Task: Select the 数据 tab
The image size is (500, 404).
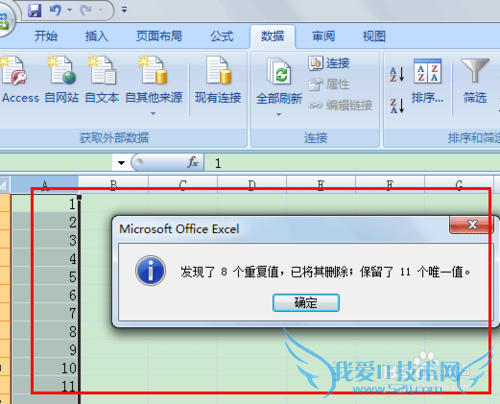Action: (x=272, y=36)
